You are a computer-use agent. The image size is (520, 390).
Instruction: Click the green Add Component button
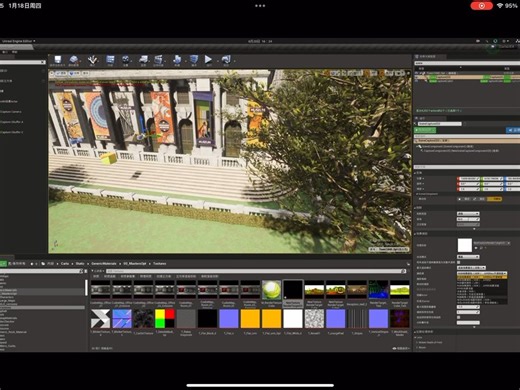click(x=425, y=130)
